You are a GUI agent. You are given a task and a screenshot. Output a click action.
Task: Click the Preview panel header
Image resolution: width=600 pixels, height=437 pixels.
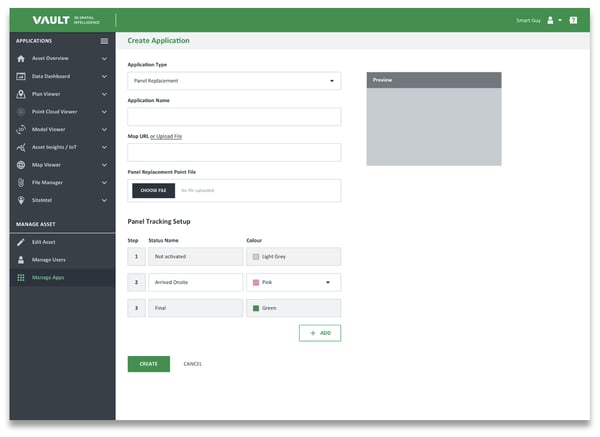[434, 80]
